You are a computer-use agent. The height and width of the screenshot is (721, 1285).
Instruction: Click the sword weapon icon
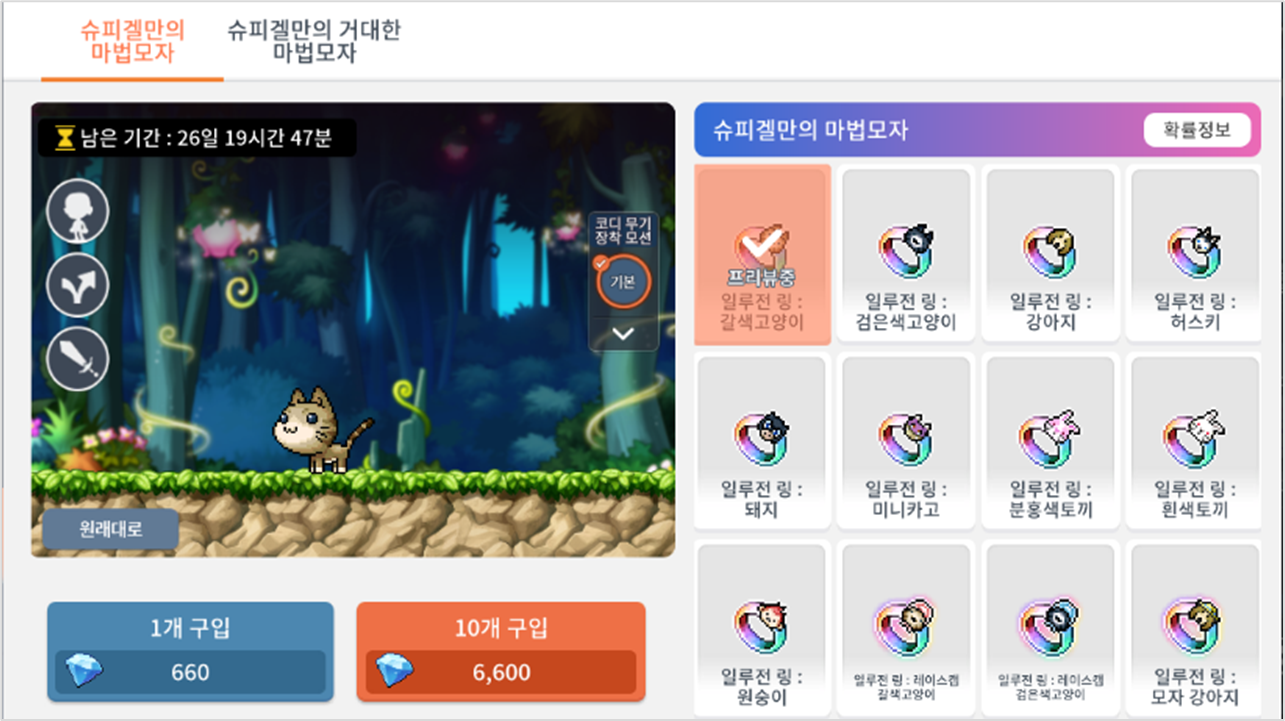coord(78,359)
